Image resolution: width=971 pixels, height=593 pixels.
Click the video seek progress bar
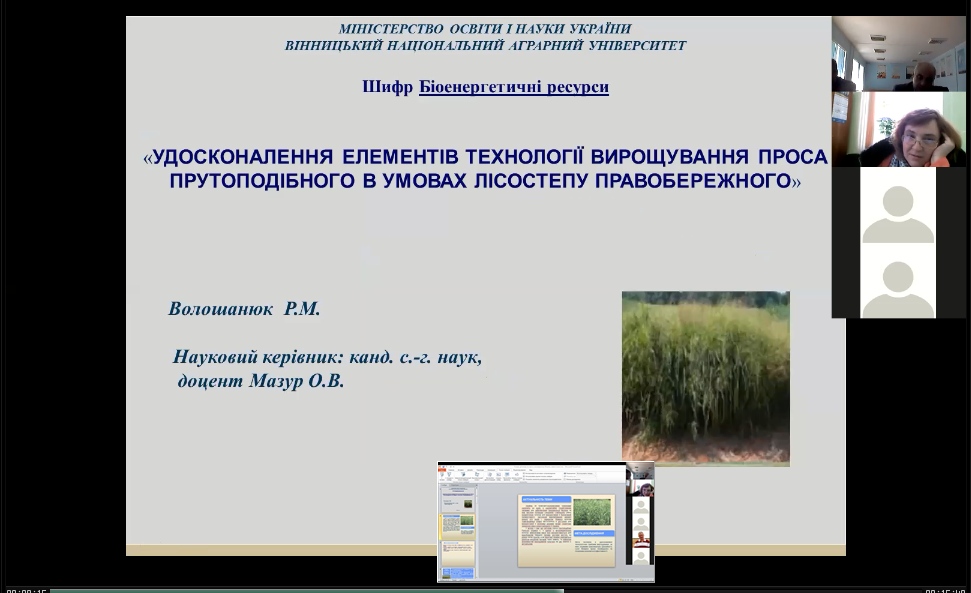[x=486, y=591]
